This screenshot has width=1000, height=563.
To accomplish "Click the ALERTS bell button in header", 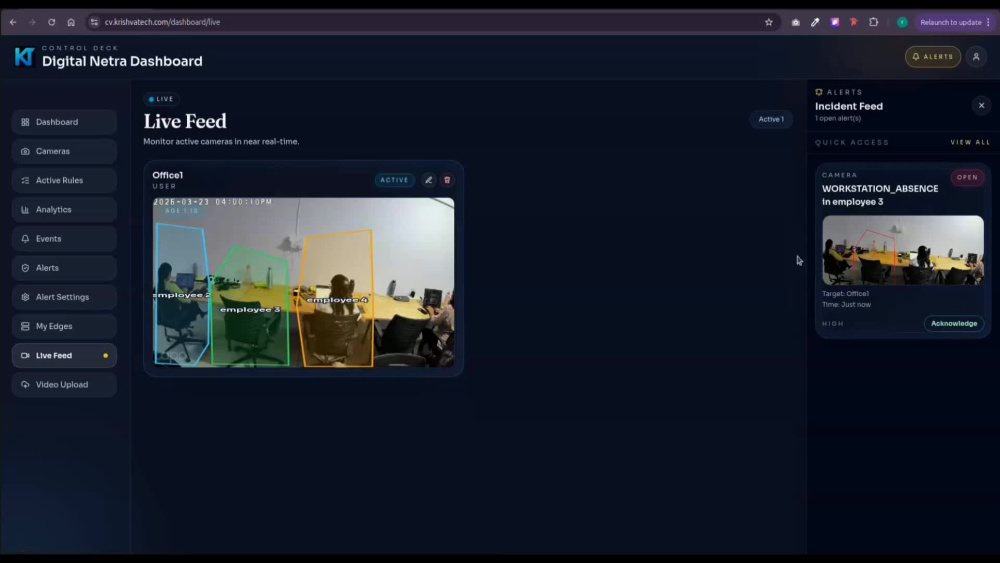I will click(x=932, y=57).
